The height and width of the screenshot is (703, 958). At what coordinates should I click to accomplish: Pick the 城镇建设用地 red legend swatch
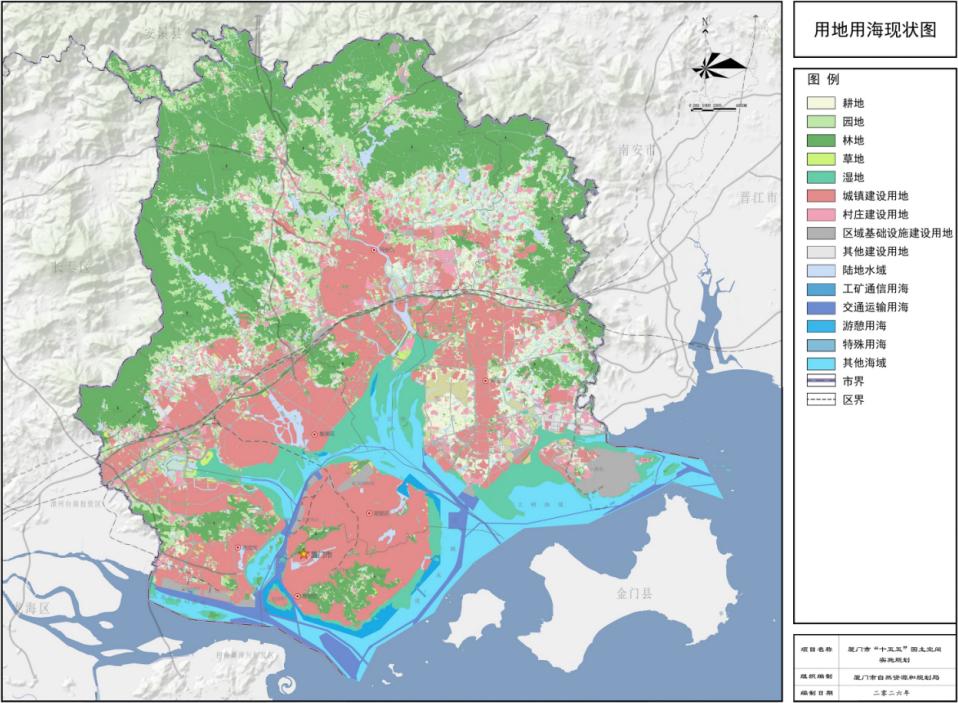point(821,195)
